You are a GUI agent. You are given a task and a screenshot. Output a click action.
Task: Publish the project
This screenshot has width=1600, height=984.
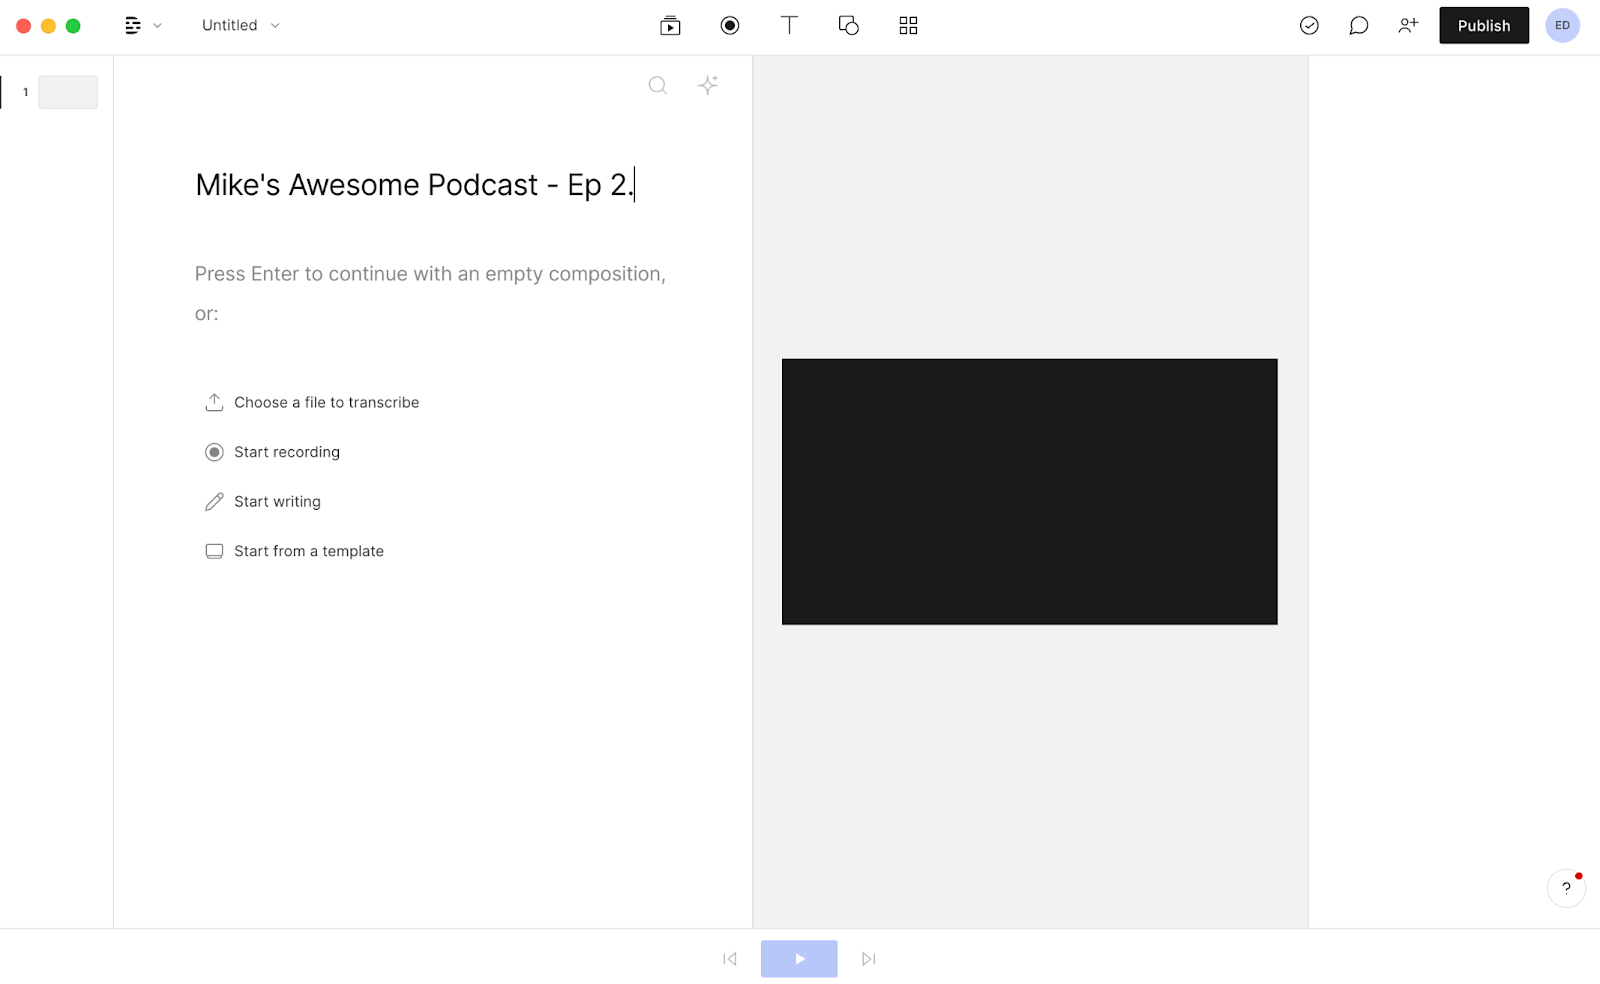[x=1483, y=25]
